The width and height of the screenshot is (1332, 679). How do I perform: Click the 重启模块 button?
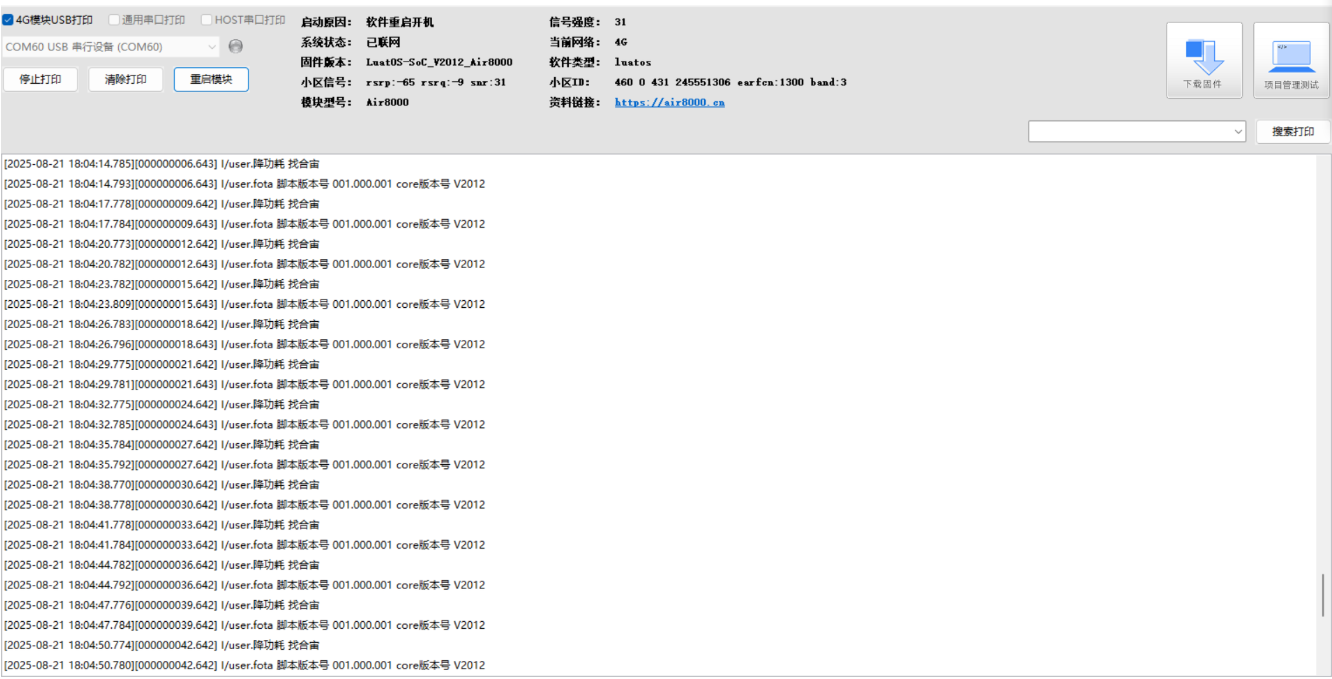point(211,79)
